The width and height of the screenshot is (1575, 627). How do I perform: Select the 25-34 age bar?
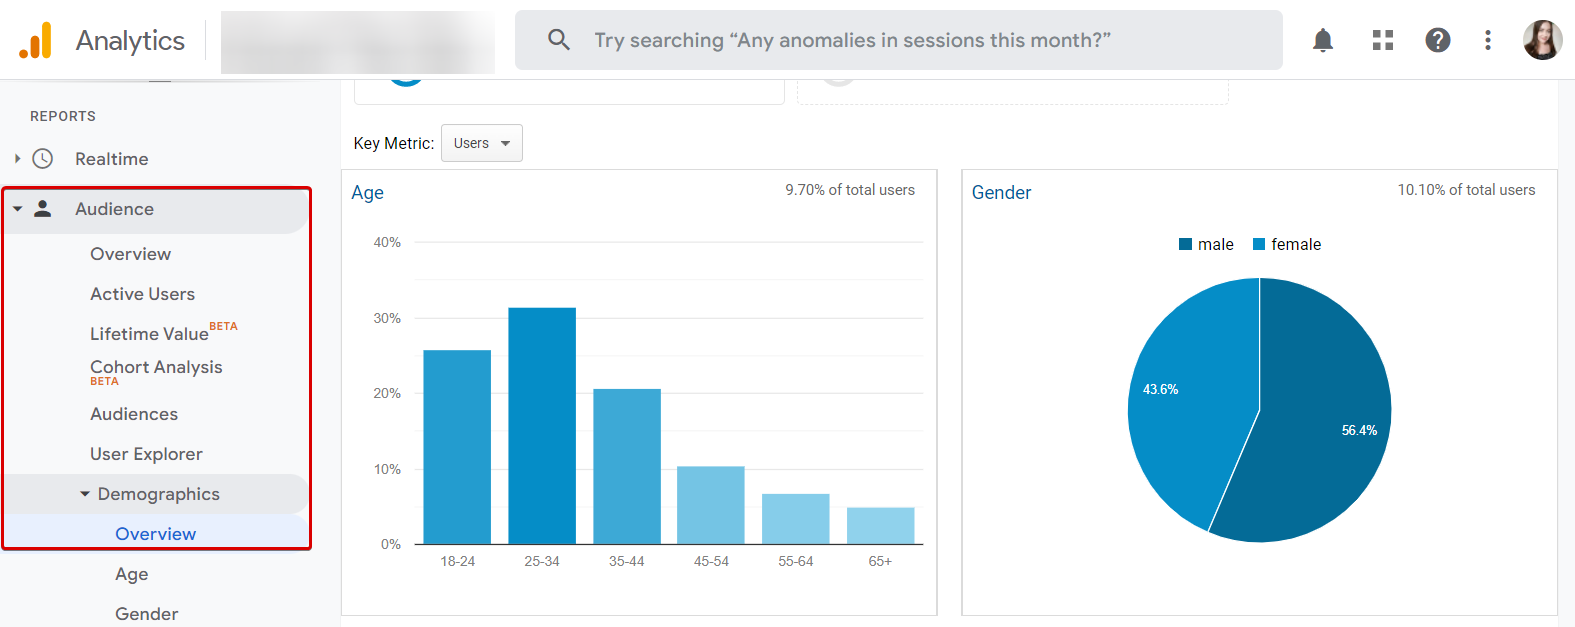[541, 425]
